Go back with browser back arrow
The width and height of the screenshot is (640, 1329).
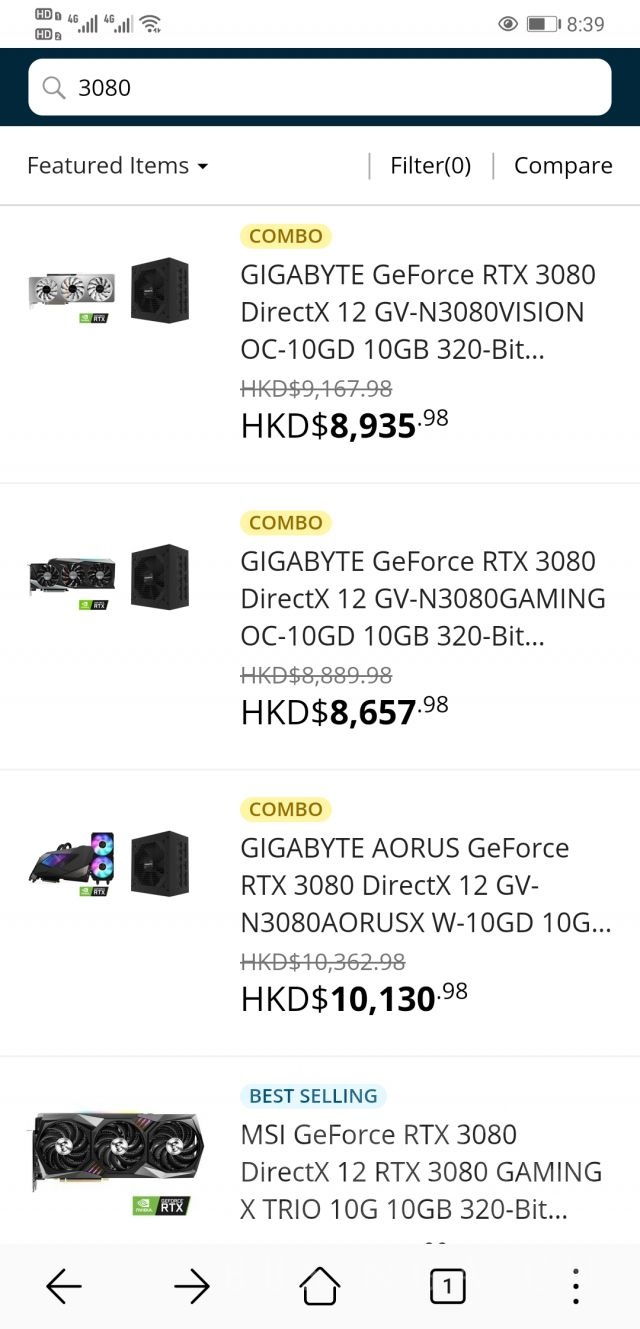tap(64, 1287)
